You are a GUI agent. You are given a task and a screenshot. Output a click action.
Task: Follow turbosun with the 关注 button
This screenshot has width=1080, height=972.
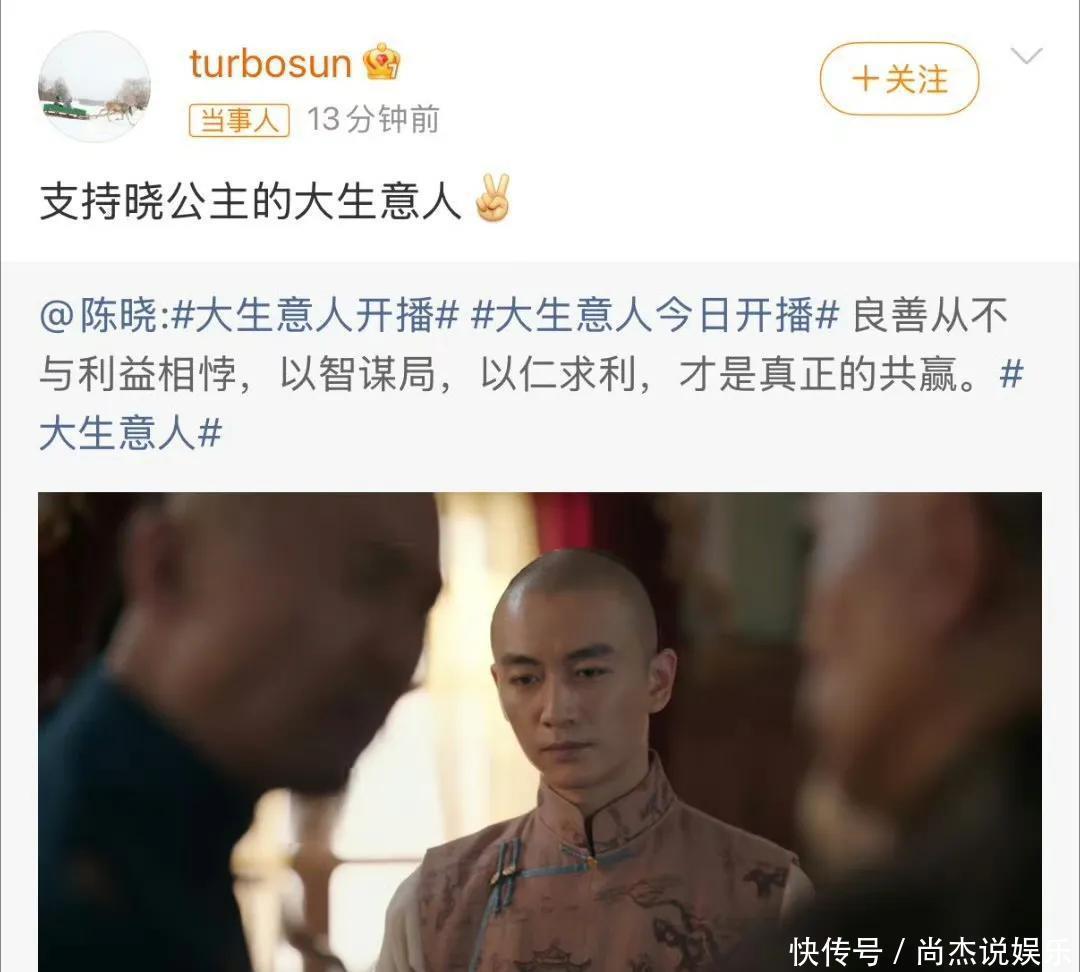tap(899, 79)
